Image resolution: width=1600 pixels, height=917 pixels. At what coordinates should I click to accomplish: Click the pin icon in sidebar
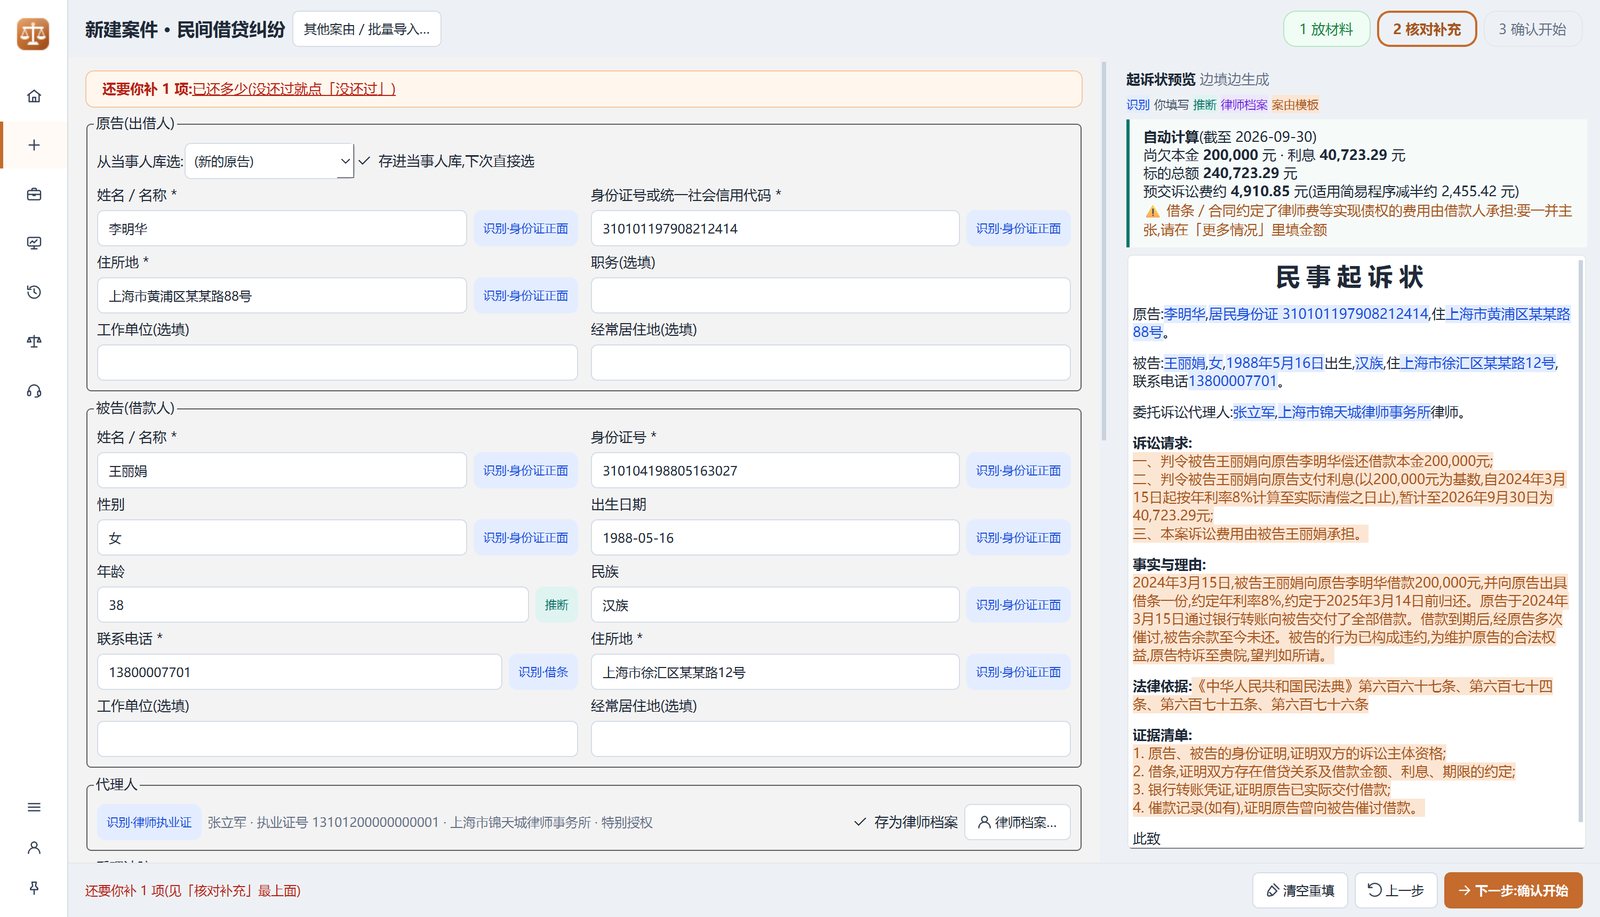click(x=34, y=888)
